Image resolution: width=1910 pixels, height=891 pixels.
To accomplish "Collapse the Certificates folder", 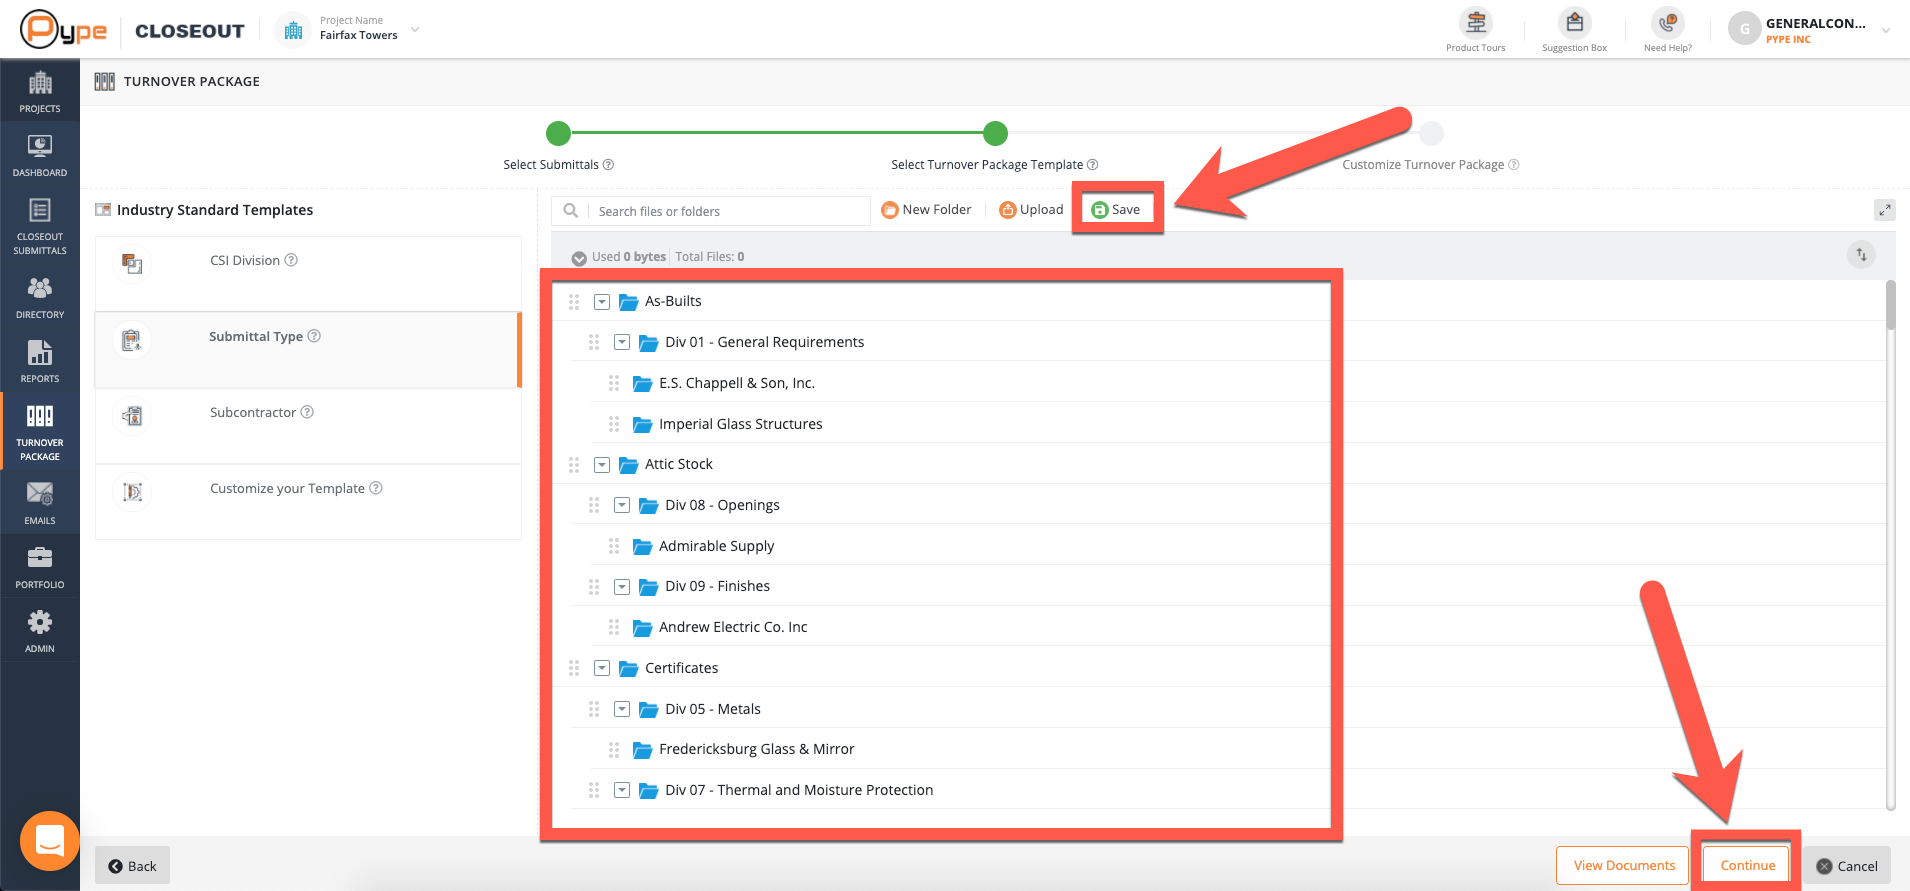I will (x=602, y=668).
